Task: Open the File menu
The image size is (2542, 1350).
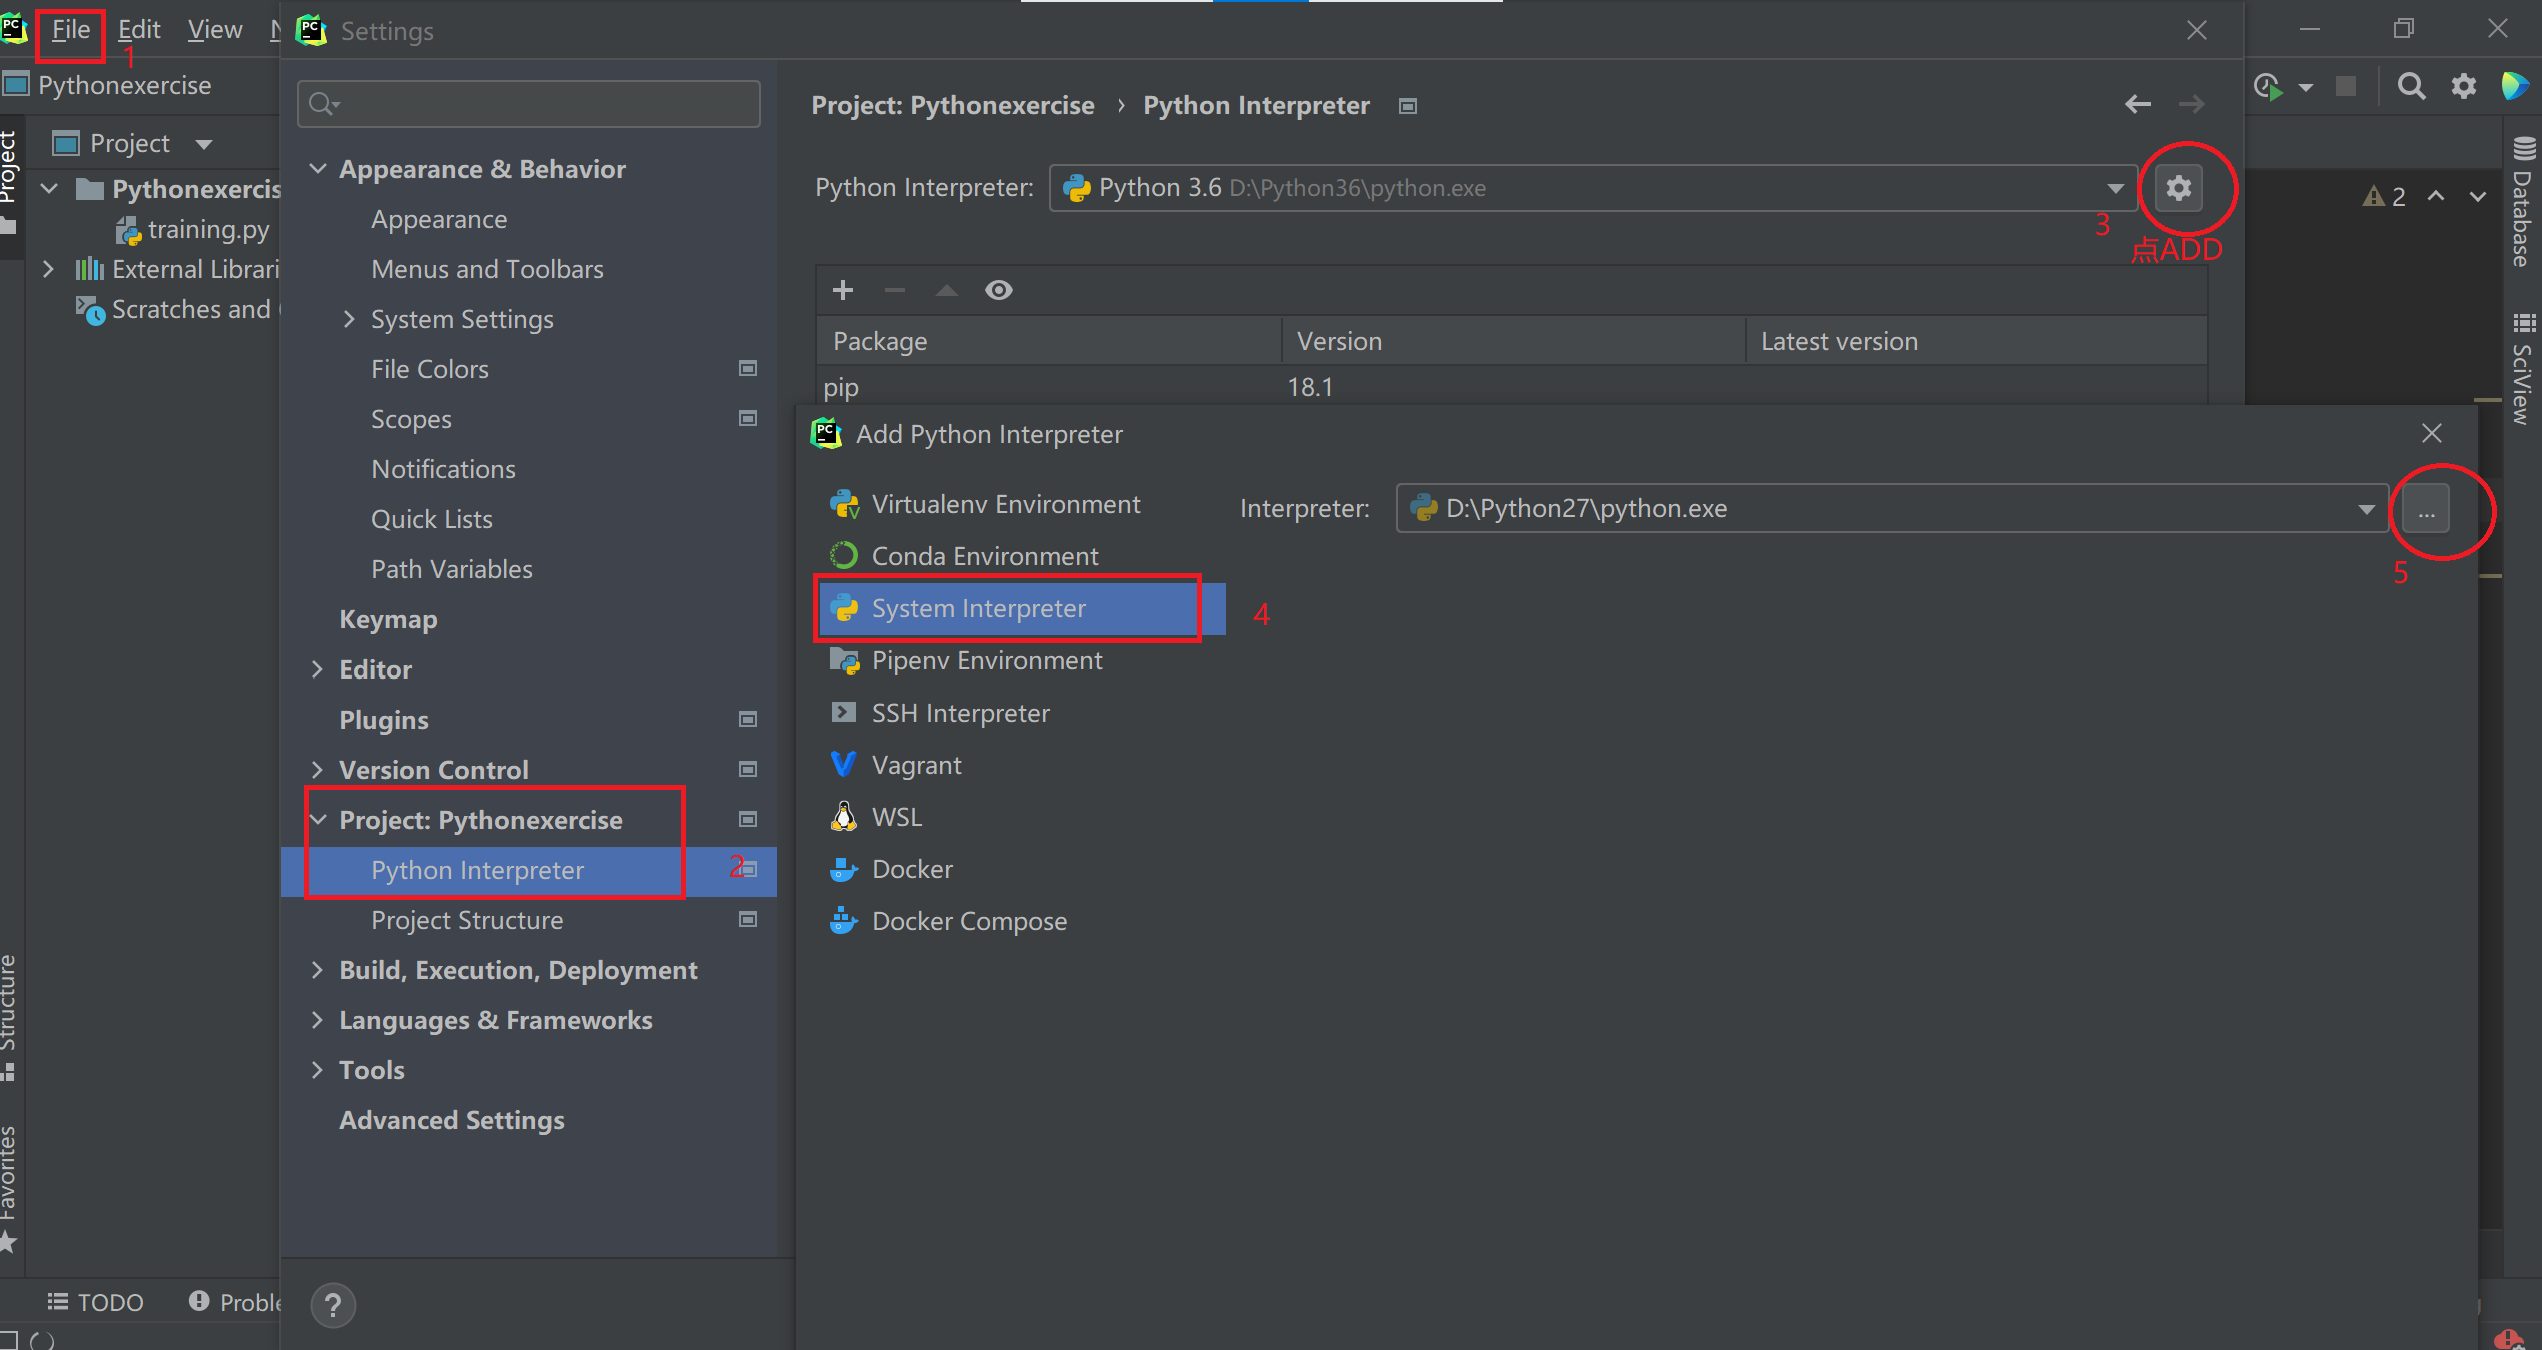Action: (70, 30)
